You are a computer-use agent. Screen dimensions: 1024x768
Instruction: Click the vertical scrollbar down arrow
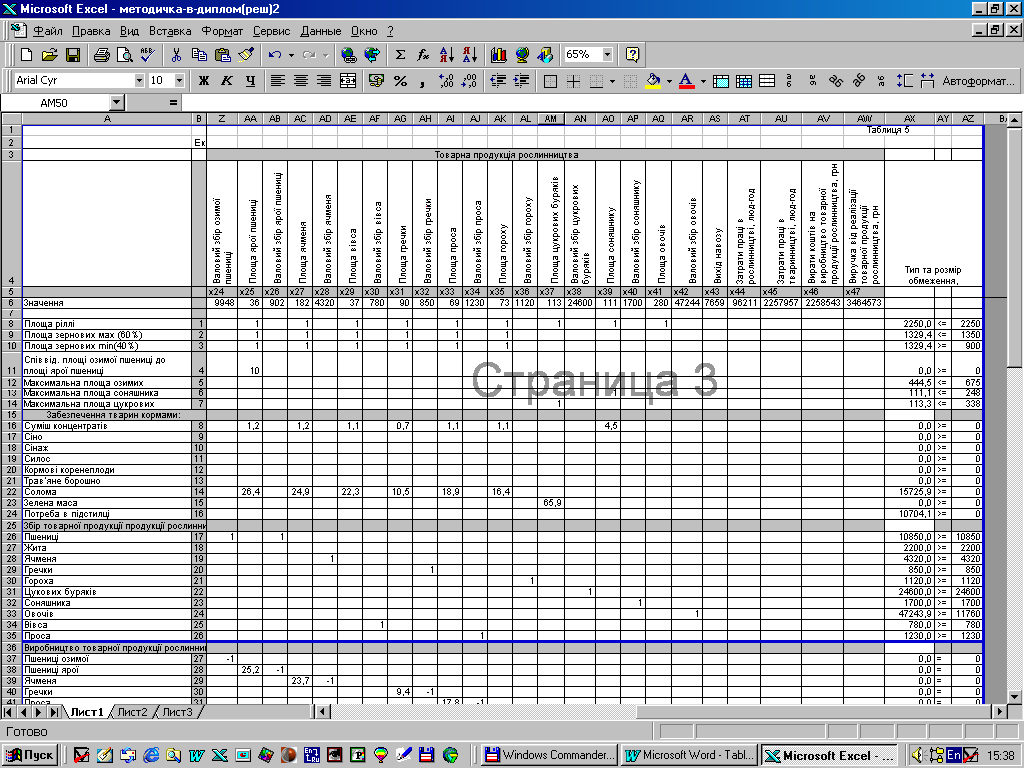[x=1014, y=697]
